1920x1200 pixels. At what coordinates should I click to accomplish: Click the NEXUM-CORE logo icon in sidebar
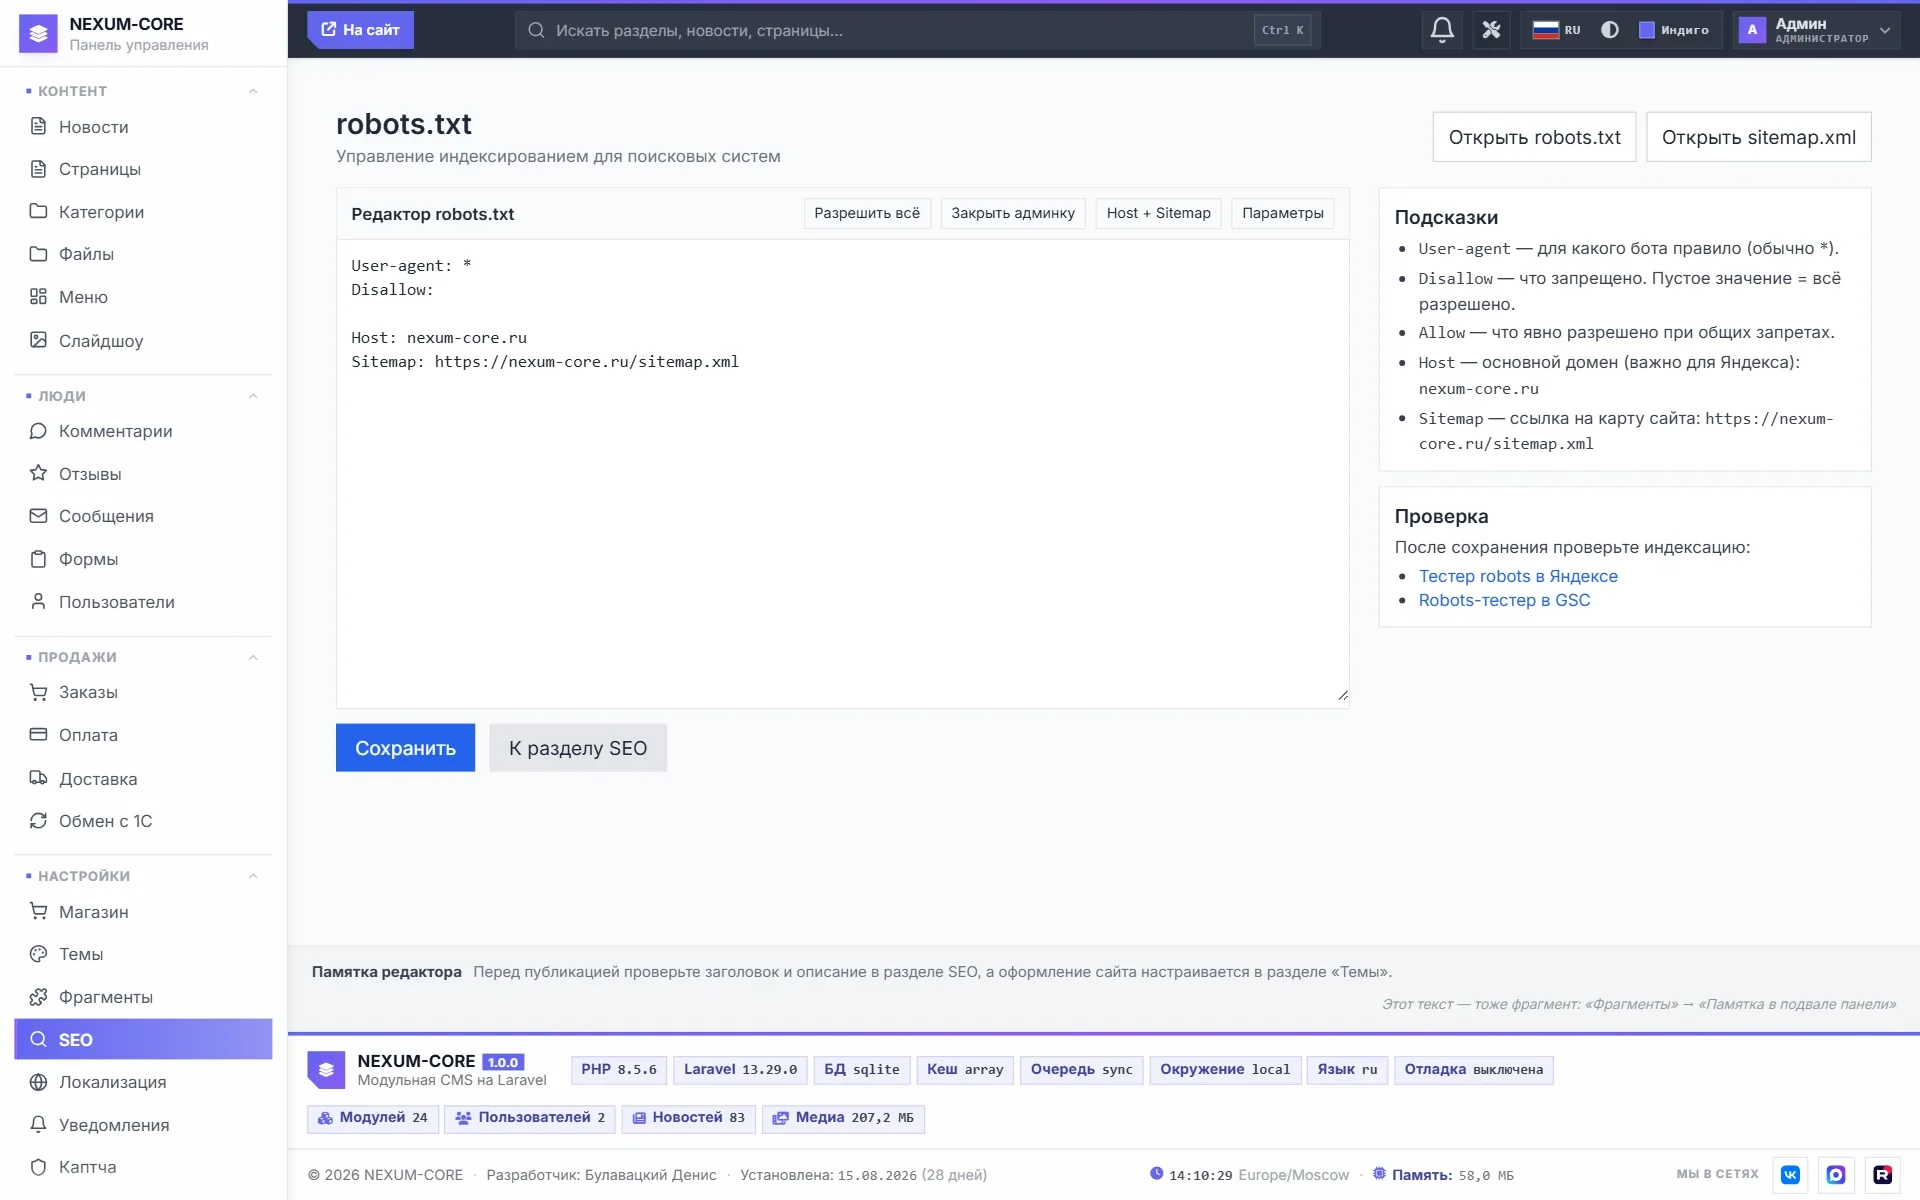tap(38, 33)
